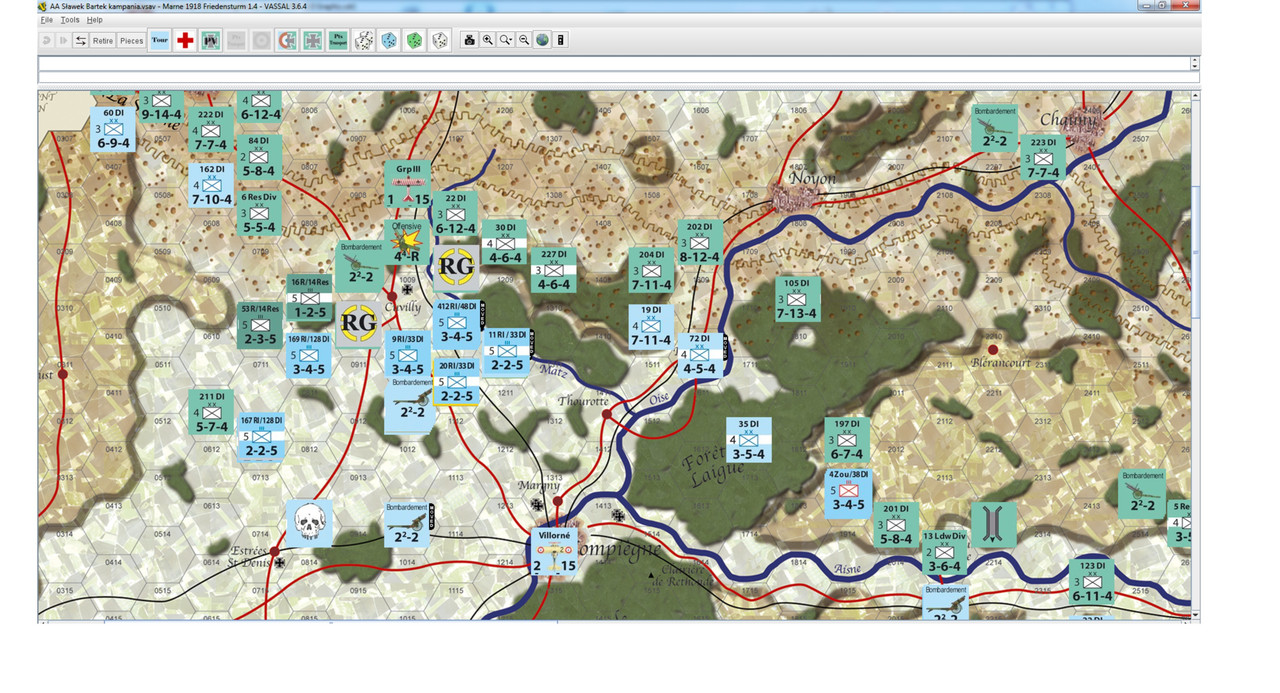
Task: Click the zoom in magnifier
Action: point(487,40)
